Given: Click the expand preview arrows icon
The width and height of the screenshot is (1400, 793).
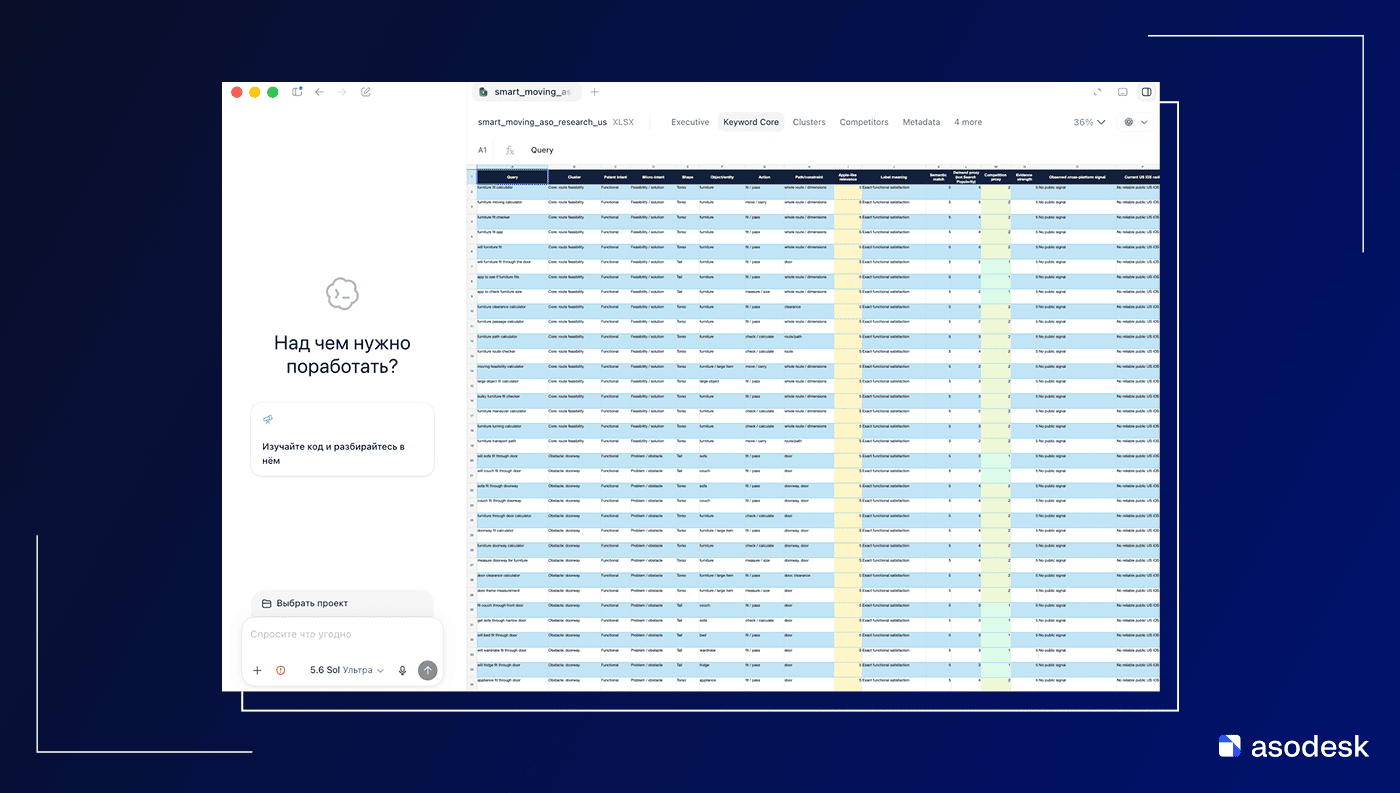Looking at the screenshot, I should coord(1097,92).
